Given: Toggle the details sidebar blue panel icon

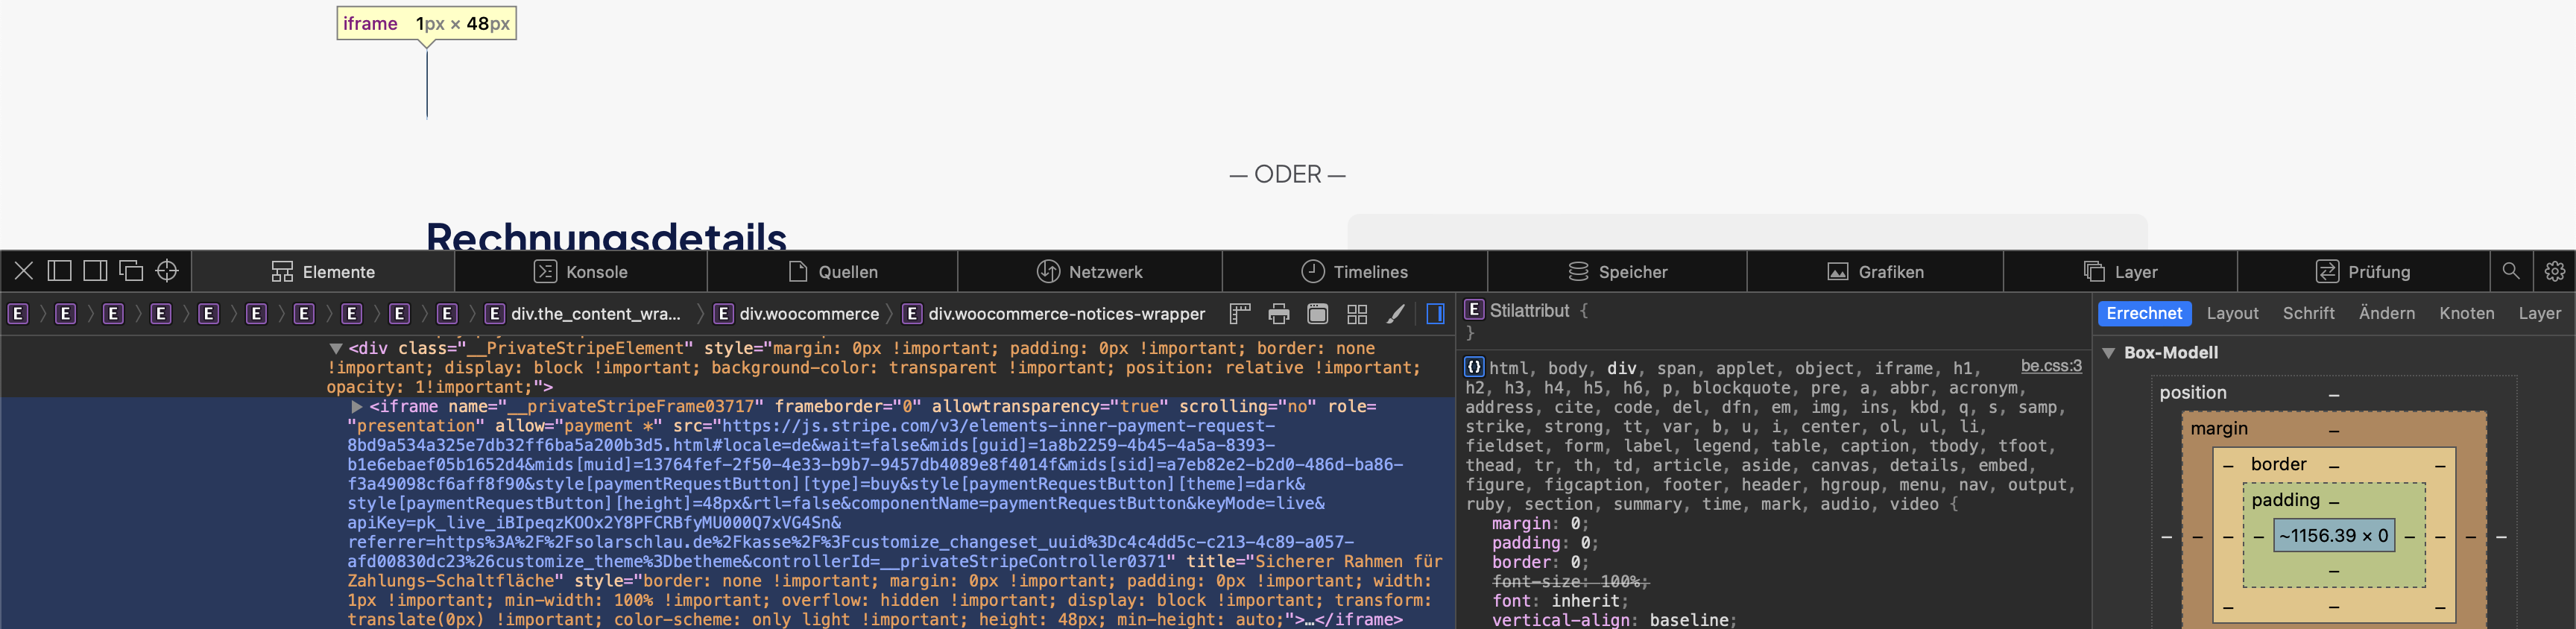Looking at the screenshot, I should pyautogui.click(x=1435, y=314).
